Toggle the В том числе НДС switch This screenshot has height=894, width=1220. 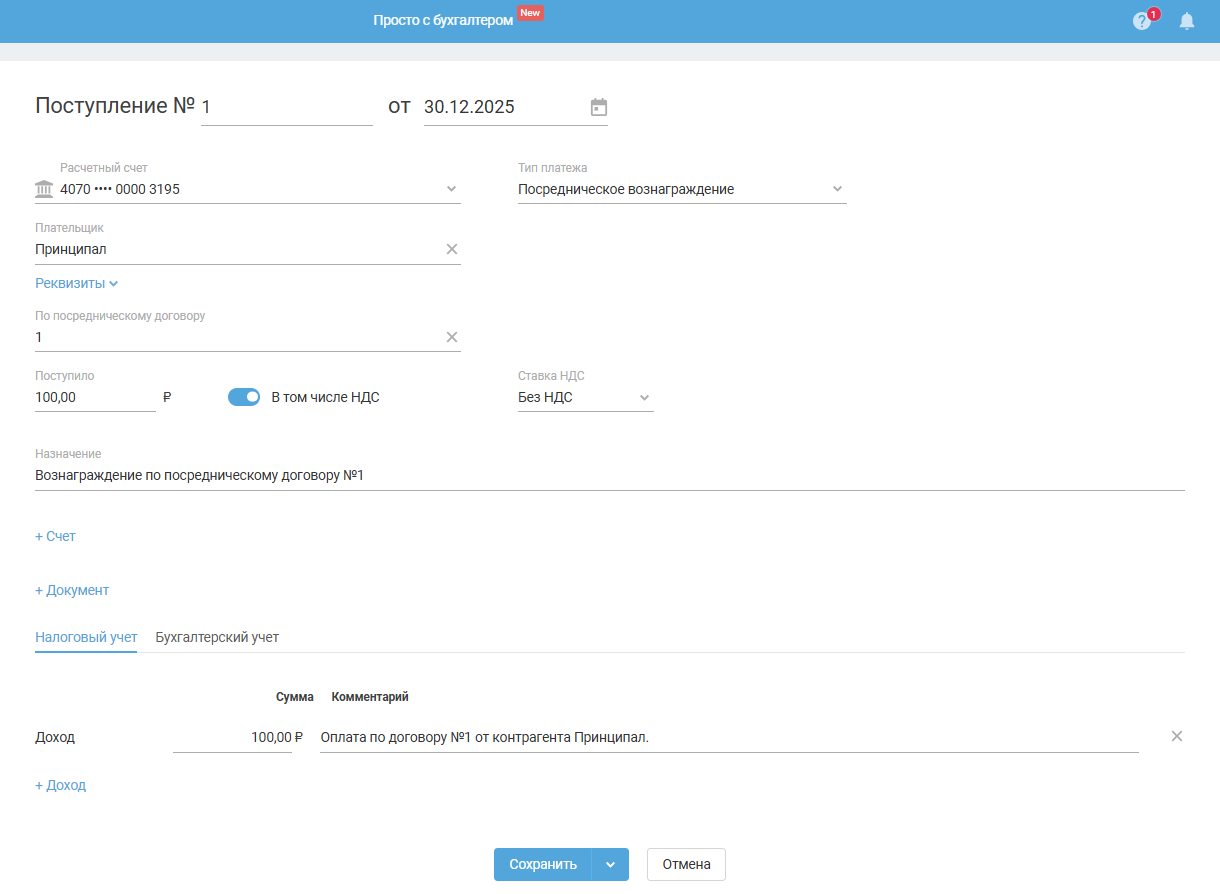244,397
